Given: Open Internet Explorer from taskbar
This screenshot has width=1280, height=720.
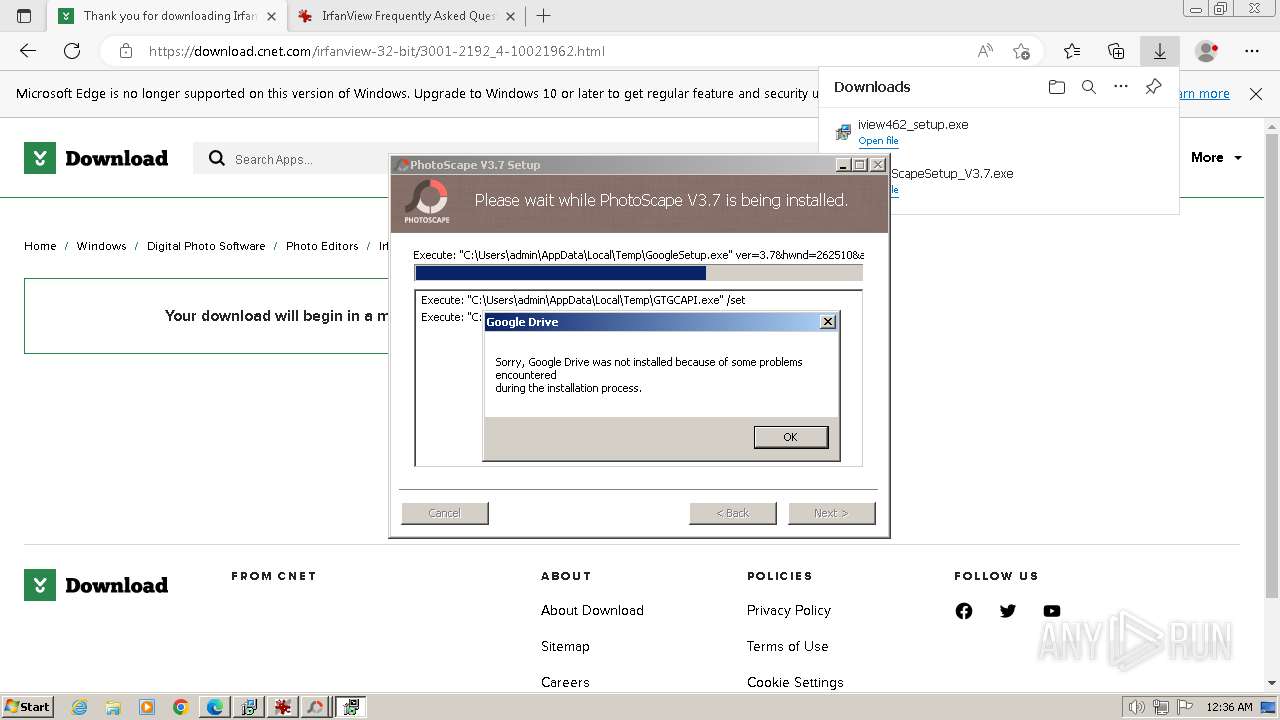Looking at the screenshot, I should point(80,707).
